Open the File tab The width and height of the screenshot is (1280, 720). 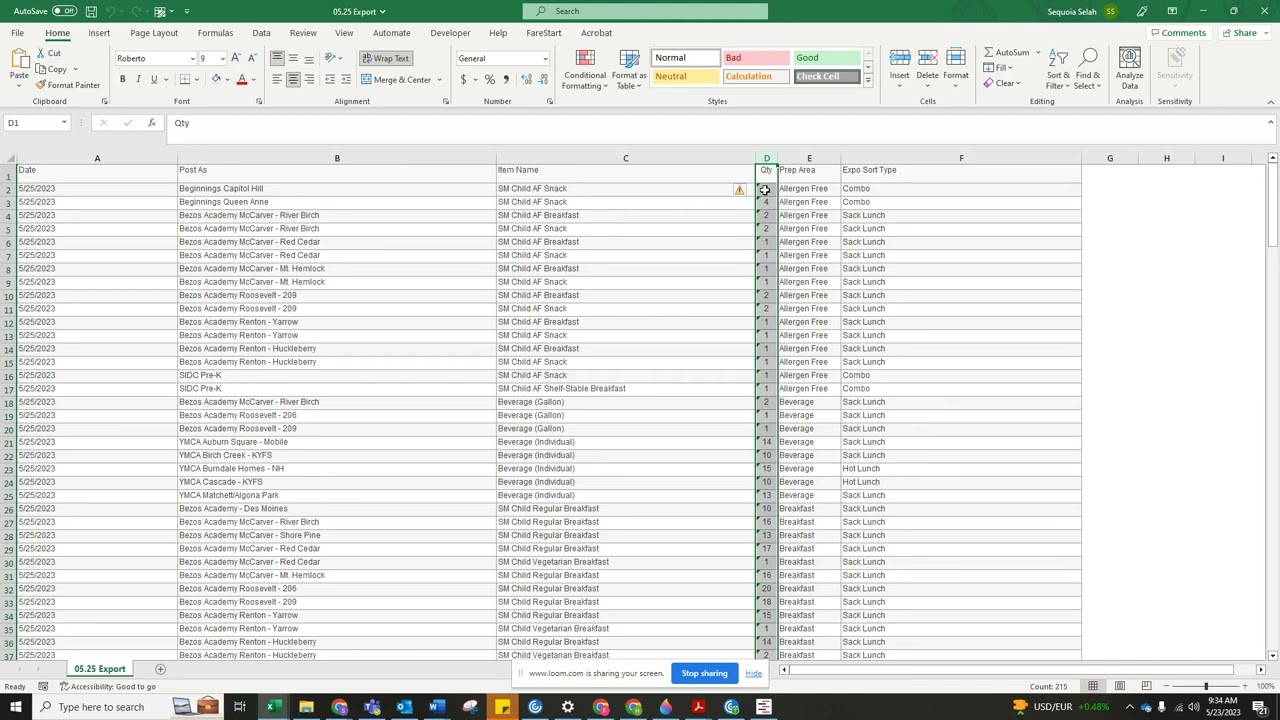tap(17, 33)
